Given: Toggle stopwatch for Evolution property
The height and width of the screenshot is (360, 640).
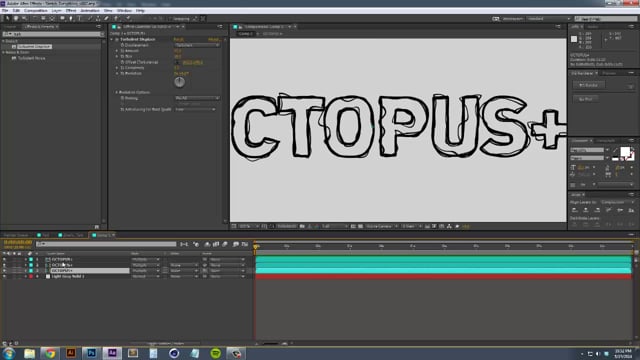Looking at the screenshot, I should point(122,73).
